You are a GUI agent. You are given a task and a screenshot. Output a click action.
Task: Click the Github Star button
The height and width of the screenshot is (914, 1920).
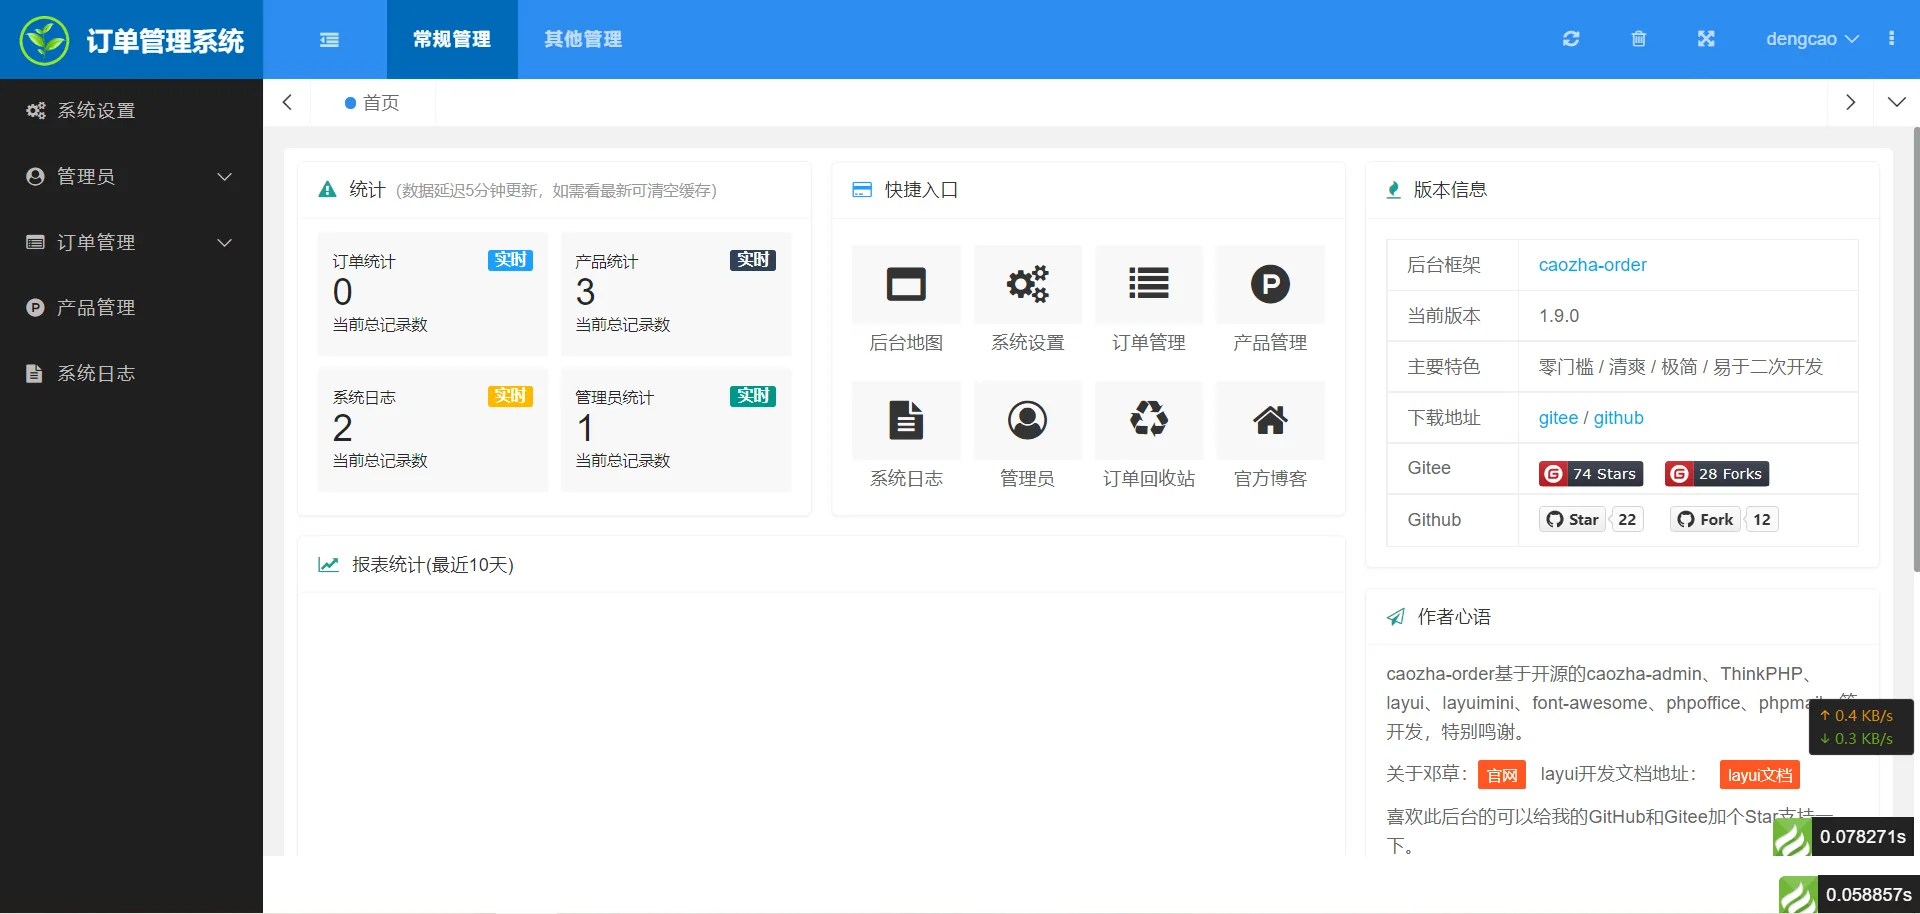click(1573, 520)
